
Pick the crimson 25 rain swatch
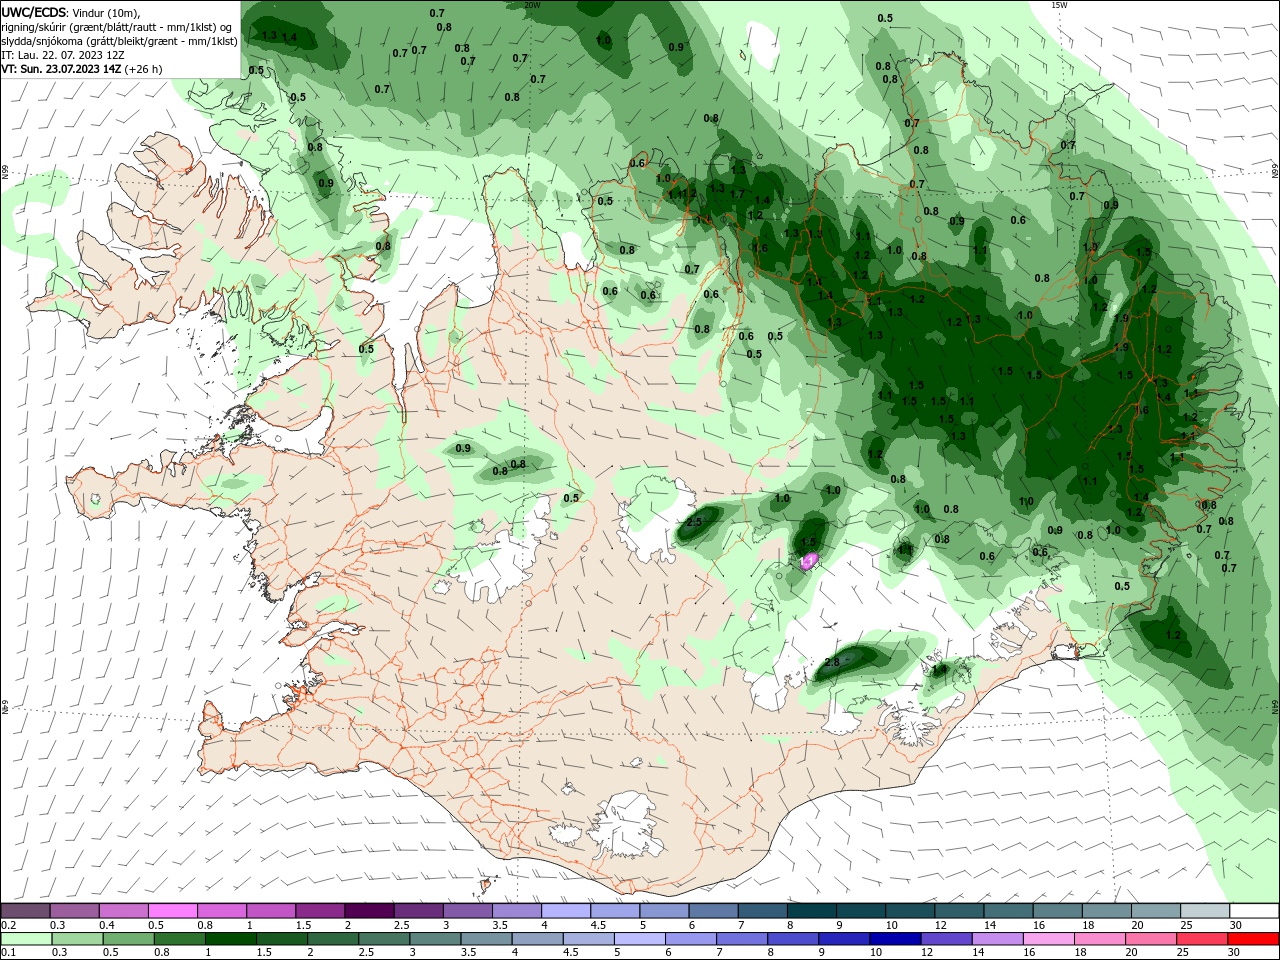[1203, 939]
